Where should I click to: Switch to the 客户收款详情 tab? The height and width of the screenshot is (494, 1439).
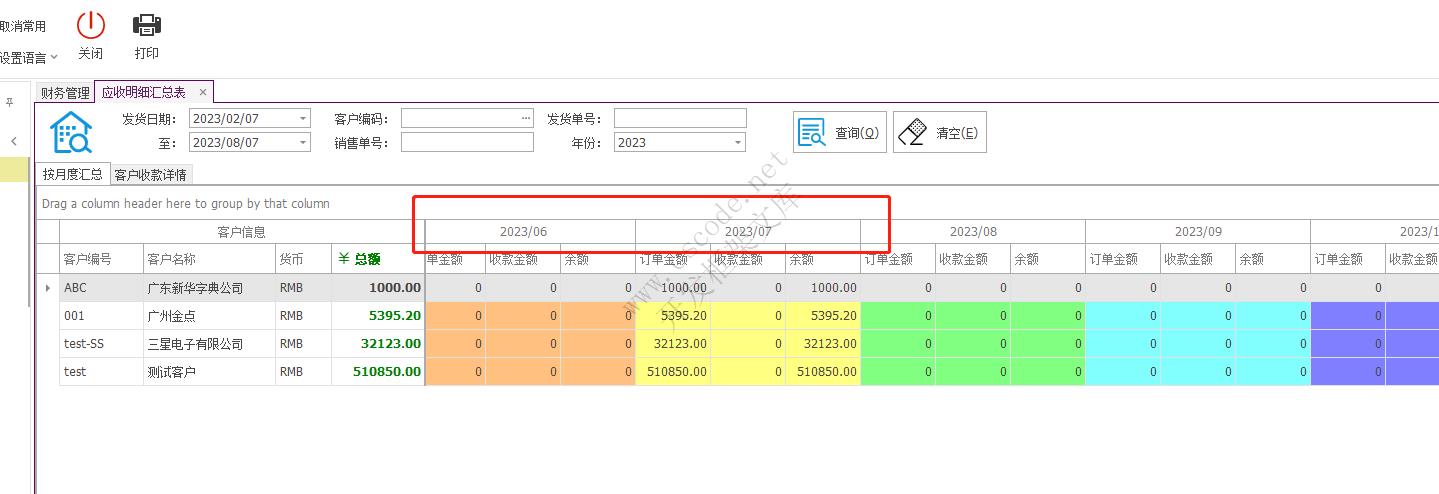coord(150,175)
